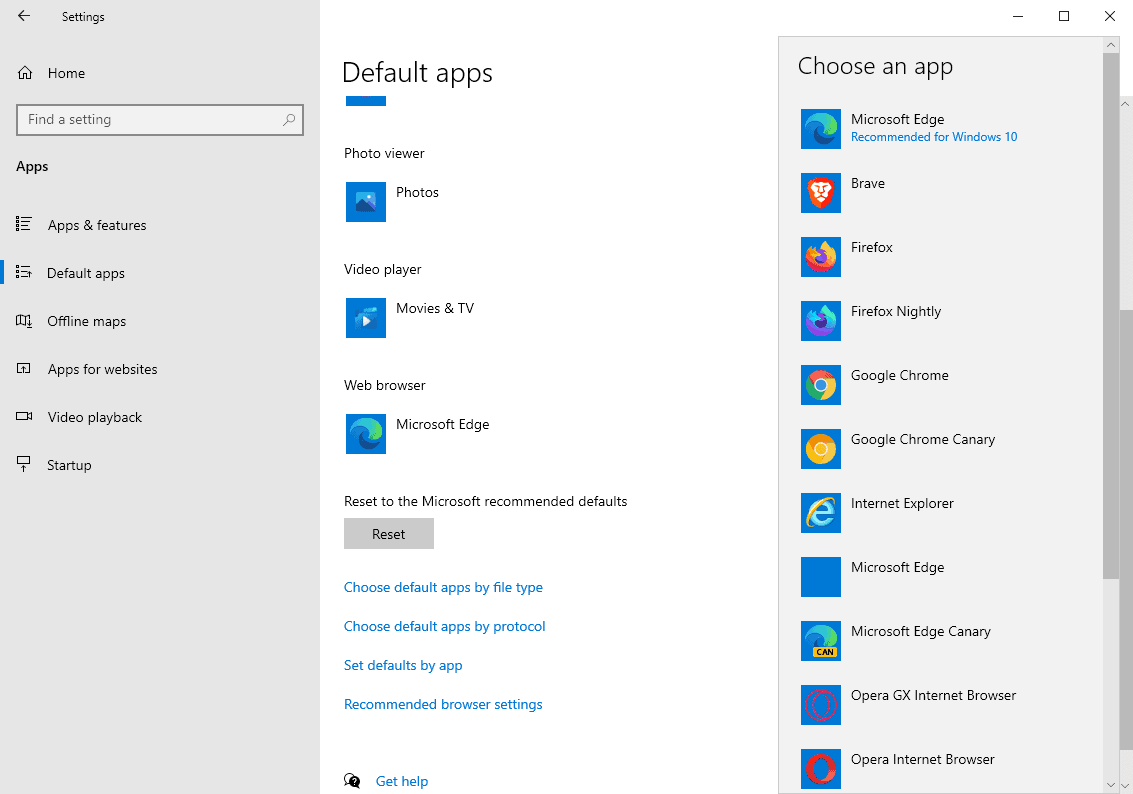Select the Apps & features icon
Viewport: 1133px width, 794px height.
point(24,224)
